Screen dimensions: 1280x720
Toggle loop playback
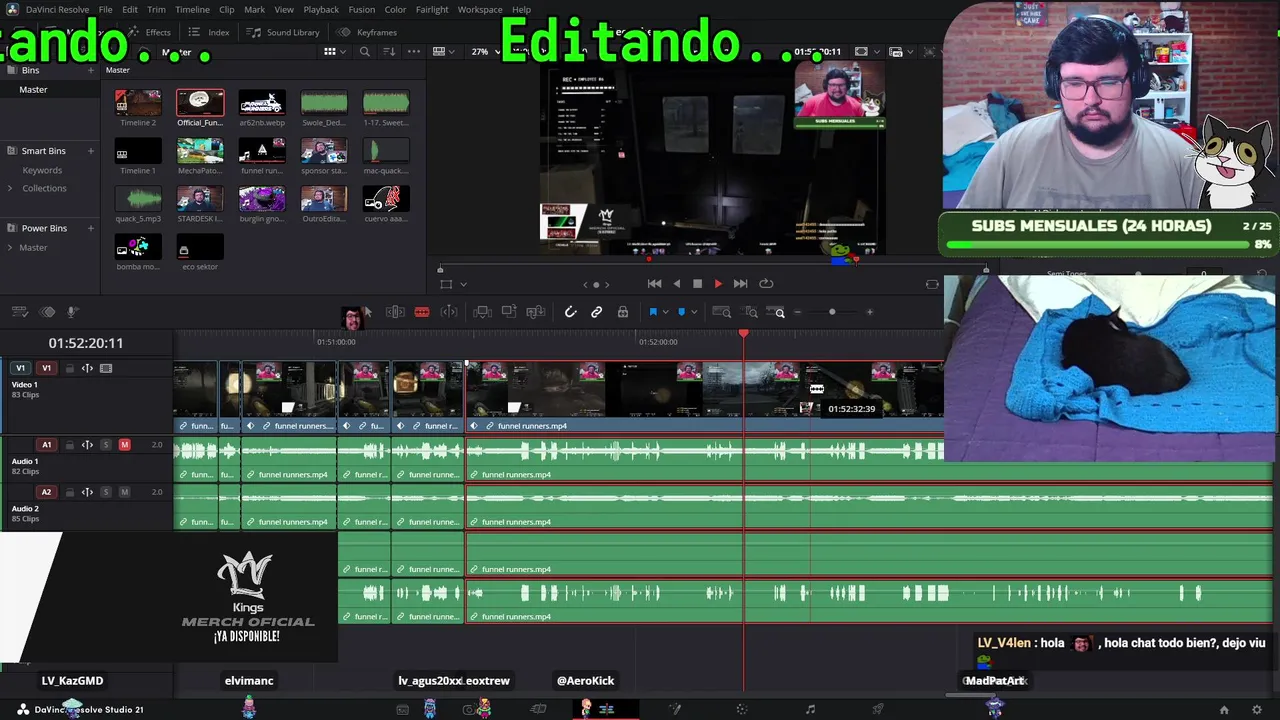pos(766,284)
